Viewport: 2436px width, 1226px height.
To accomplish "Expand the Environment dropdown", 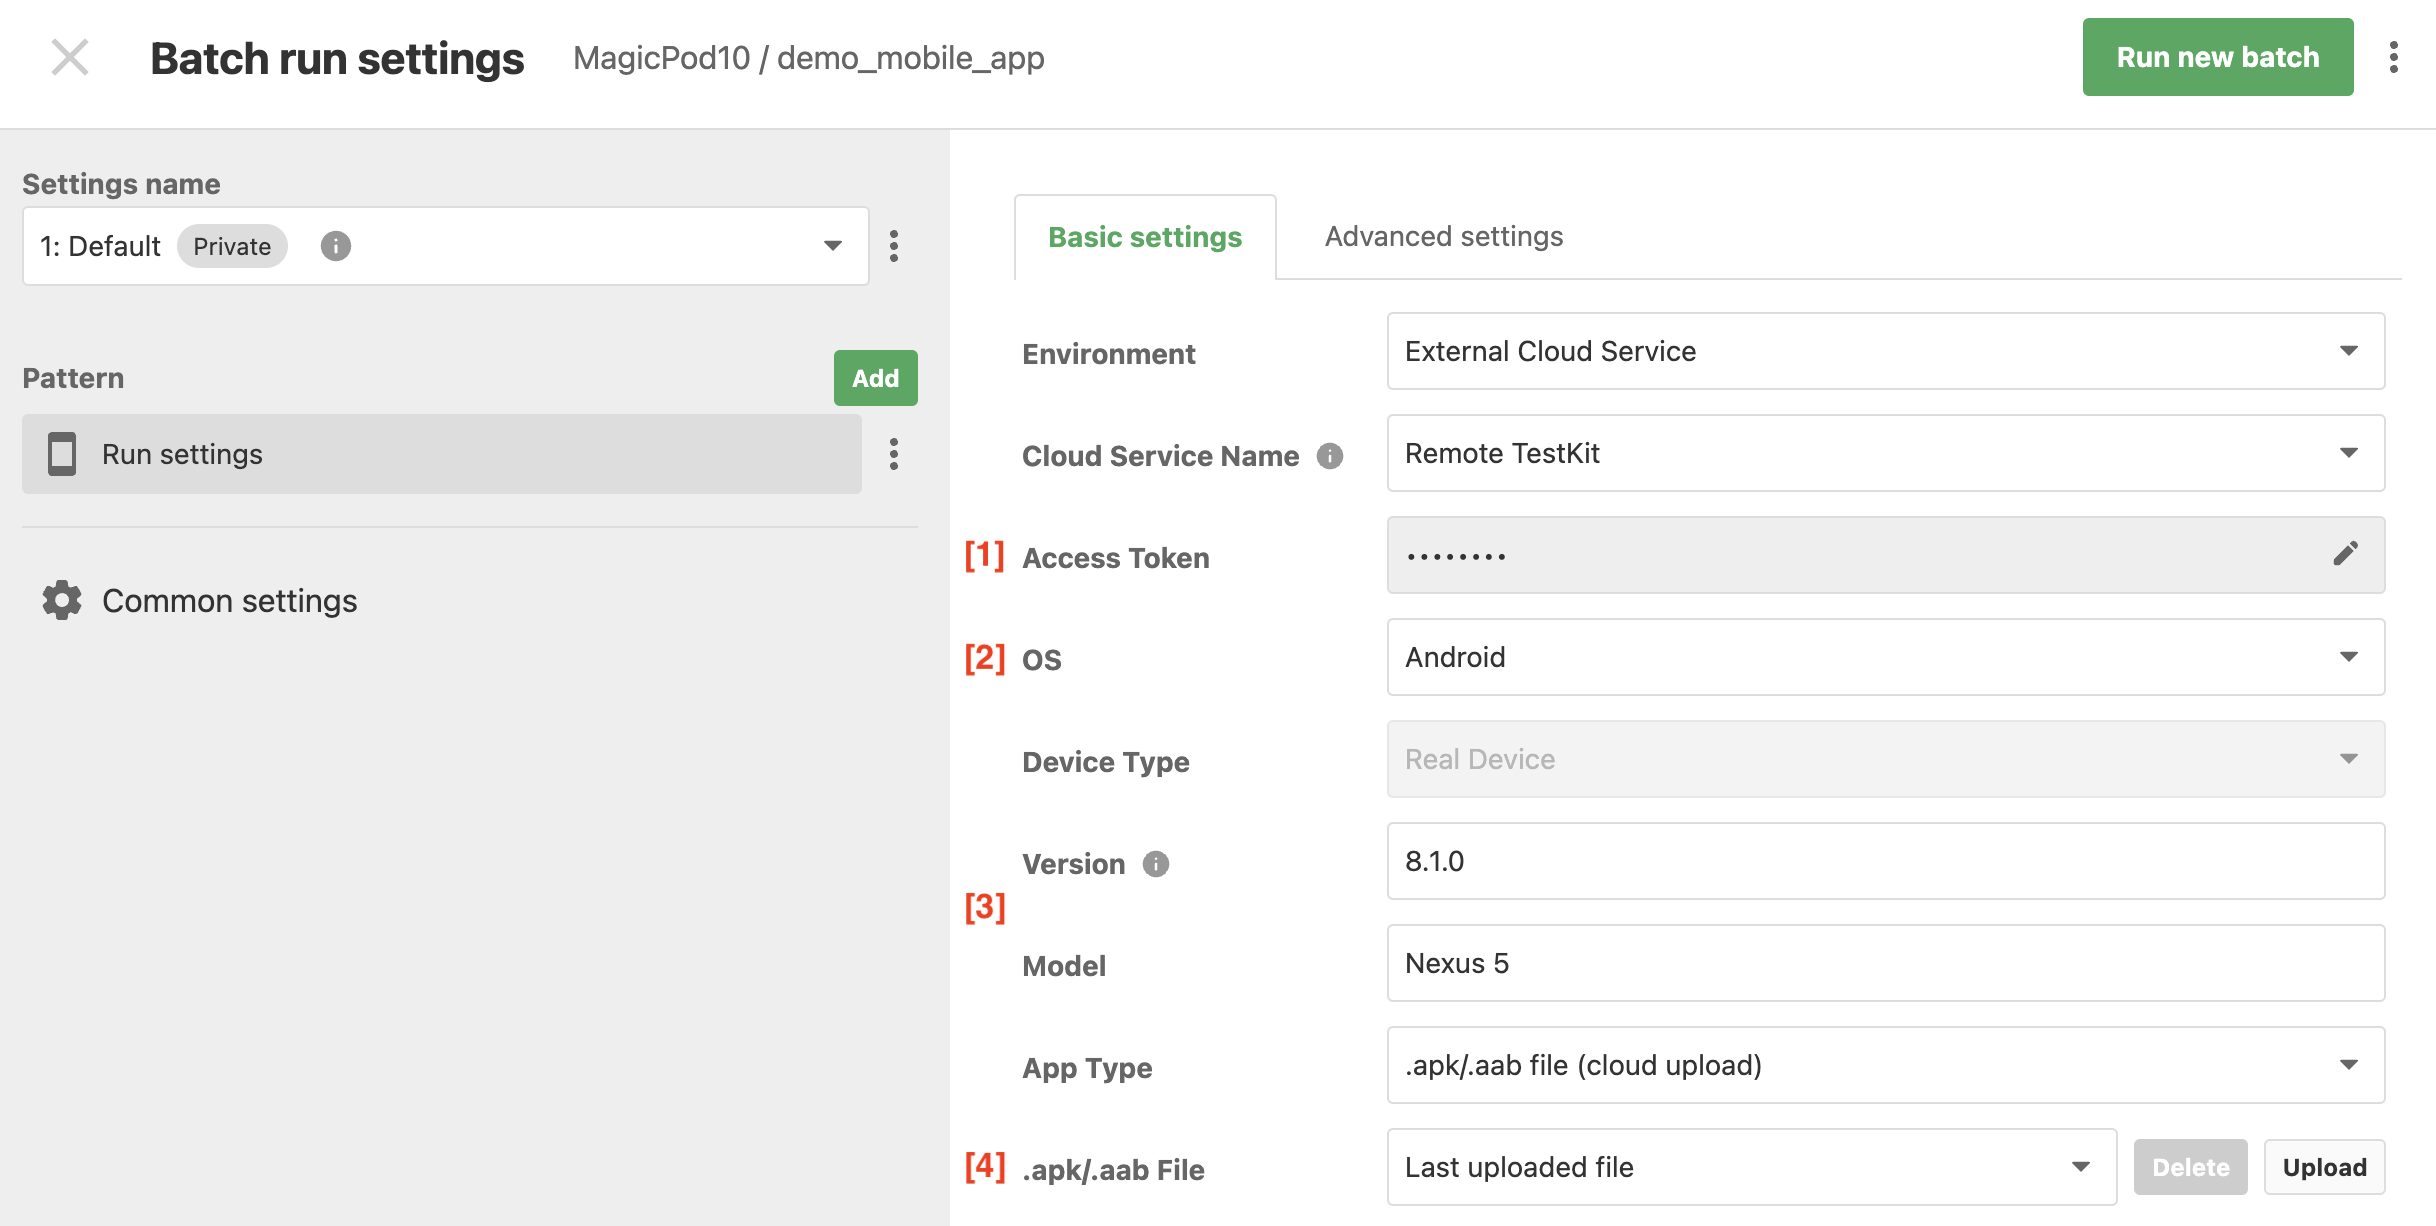I will pos(1886,351).
